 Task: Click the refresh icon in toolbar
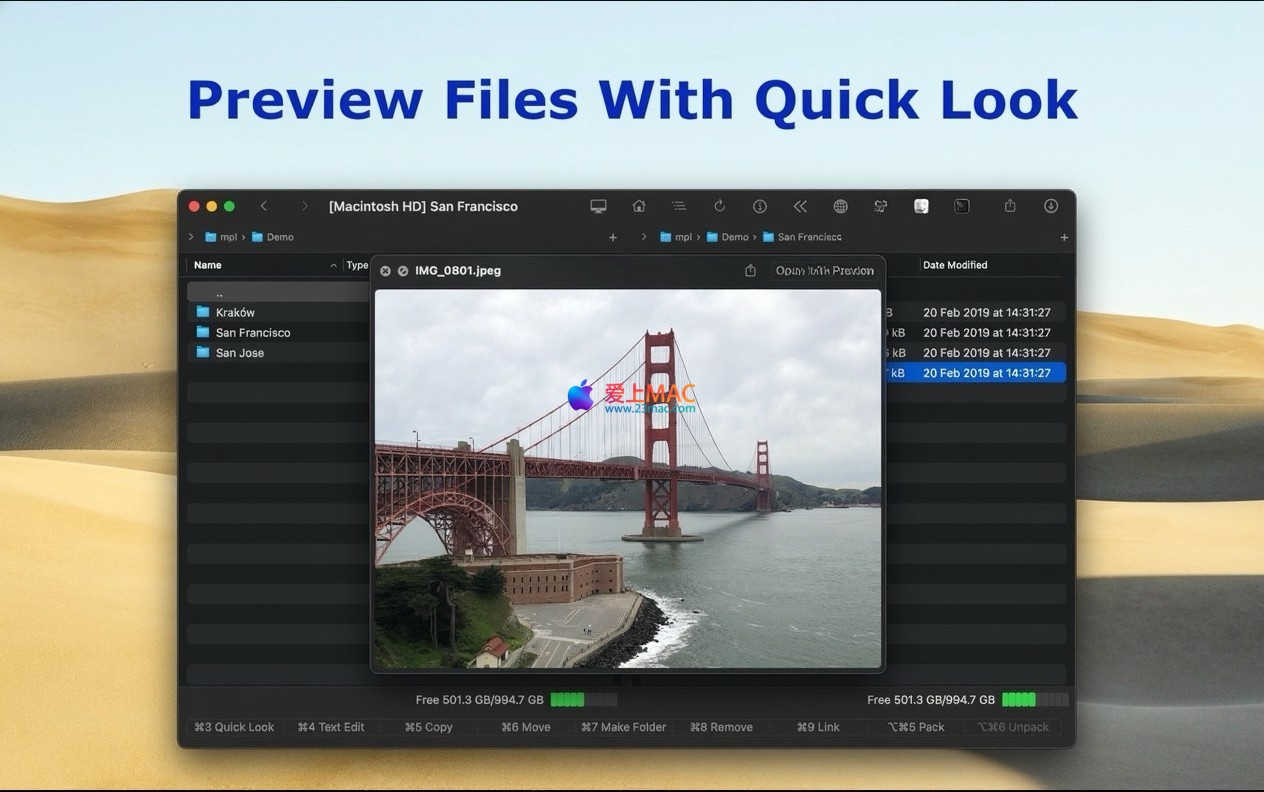(x=719, y=206)
